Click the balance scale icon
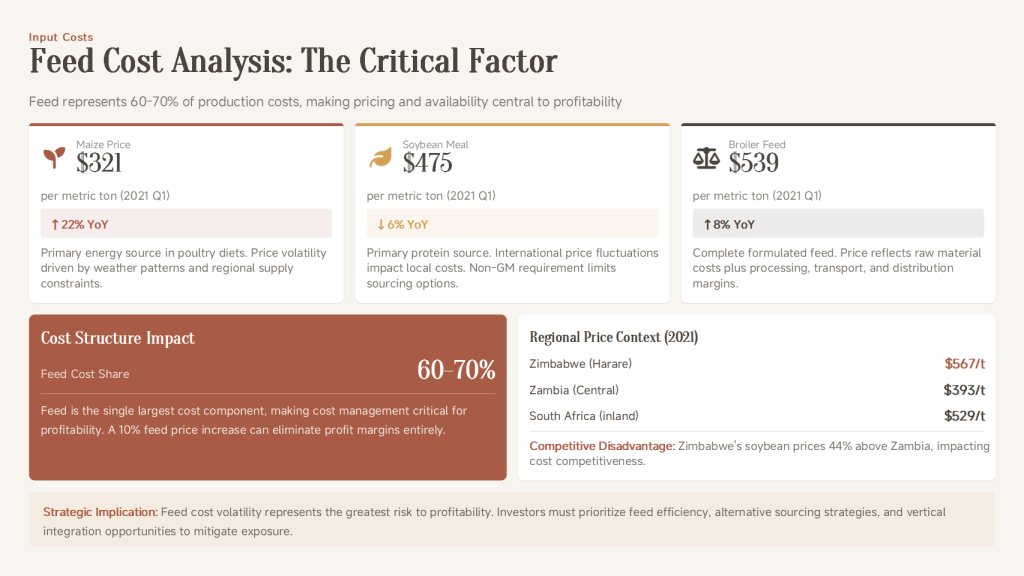The height and width of the screenshot is (576, 1024). 706,158
